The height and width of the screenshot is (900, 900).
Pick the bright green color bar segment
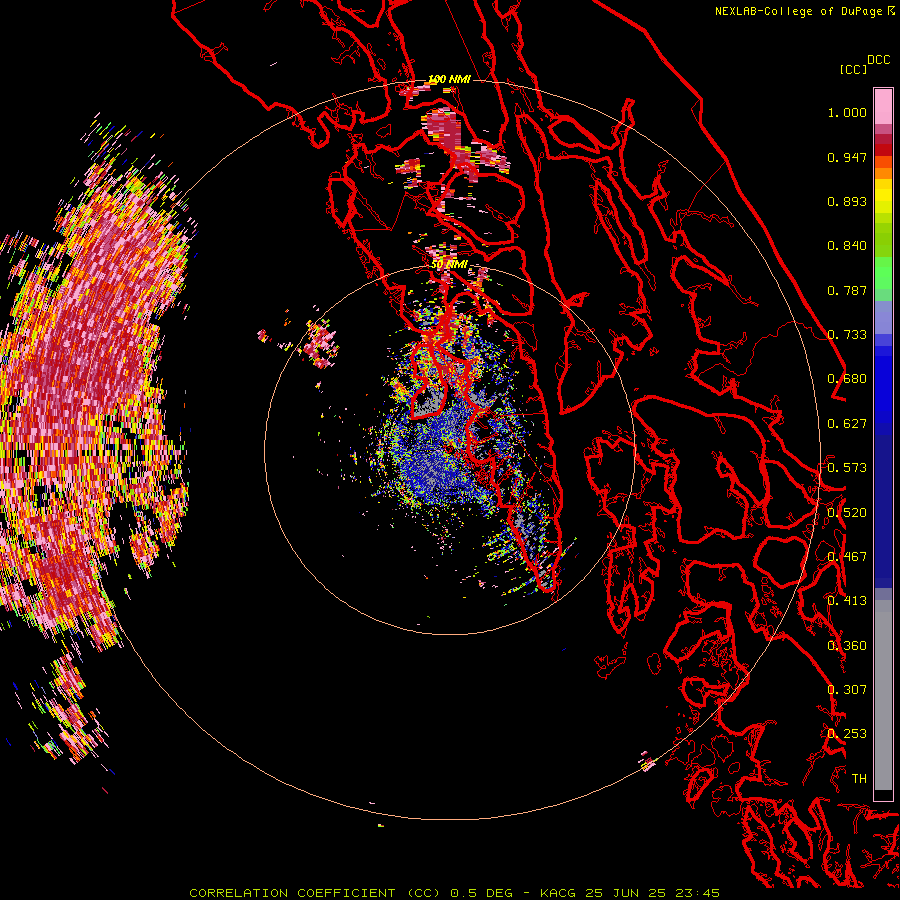coord(883,273)
